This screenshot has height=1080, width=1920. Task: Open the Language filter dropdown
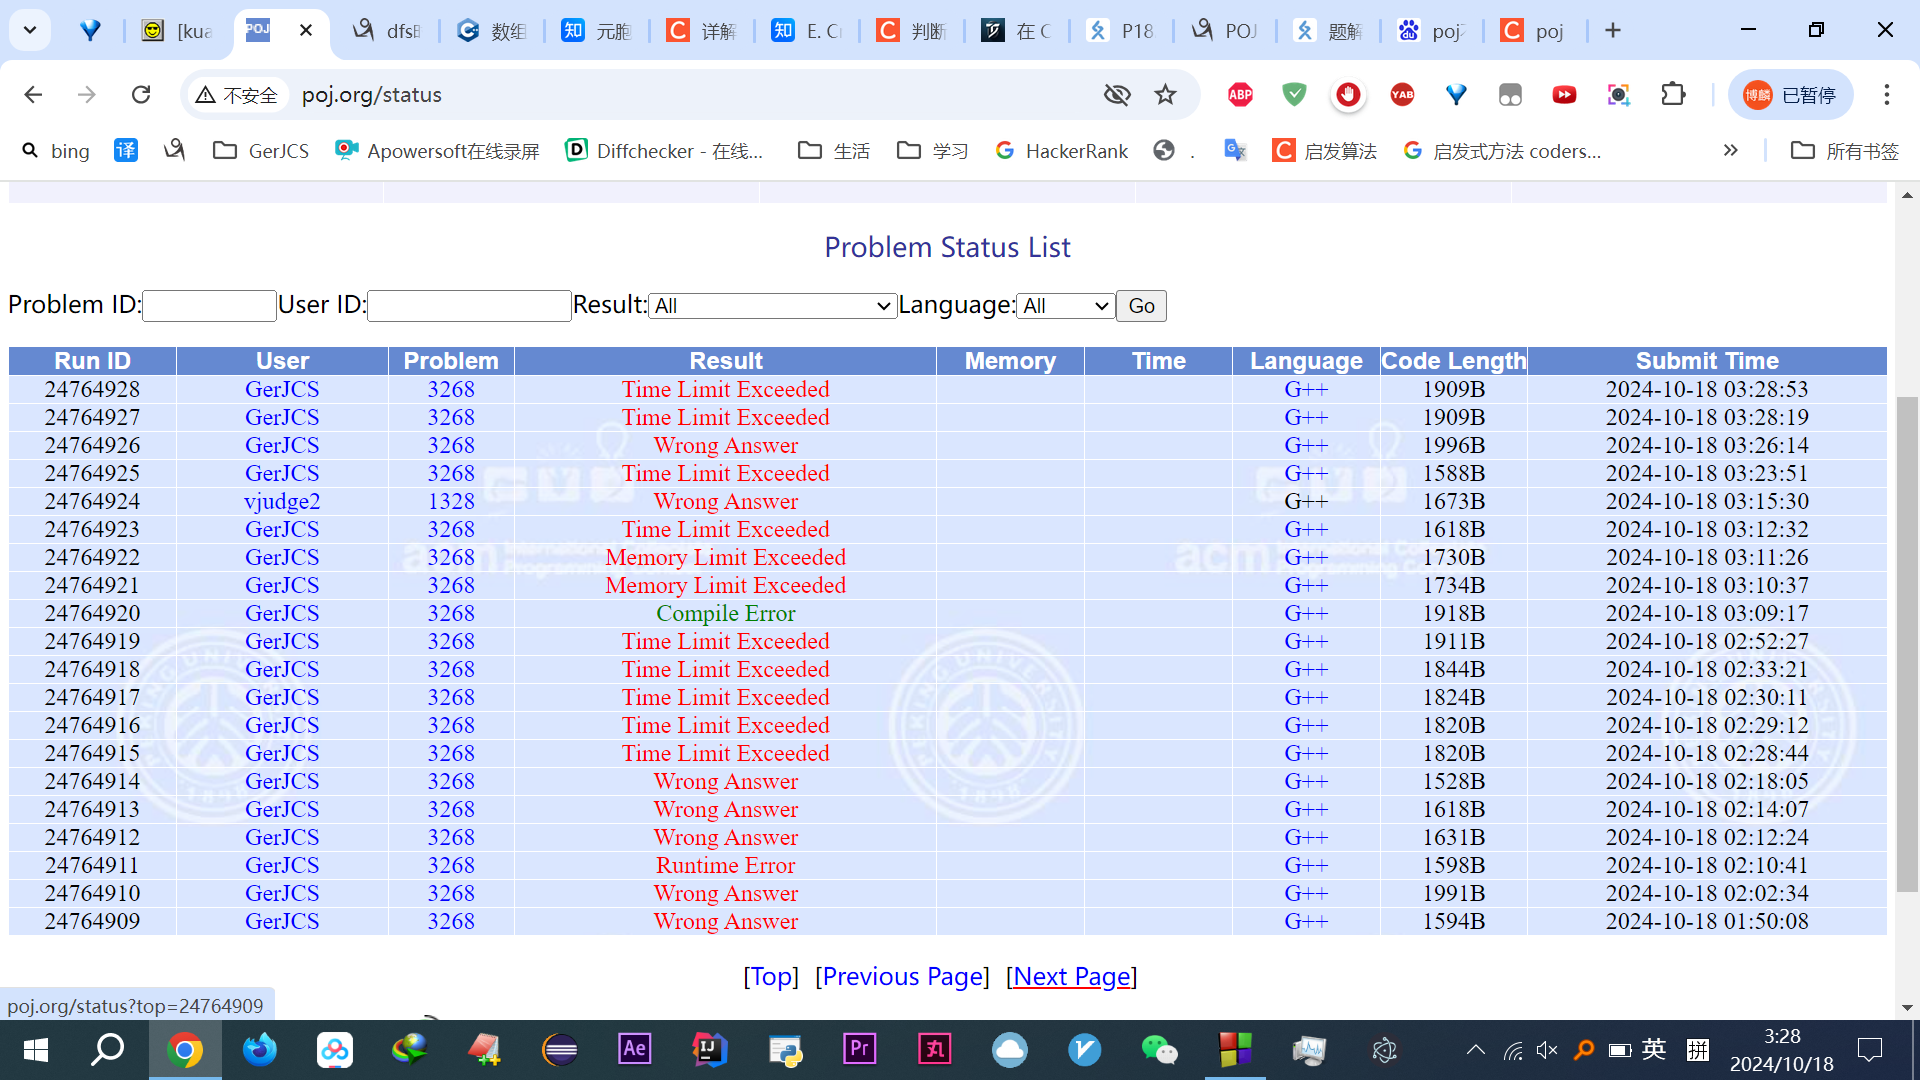click(1065, 306)
